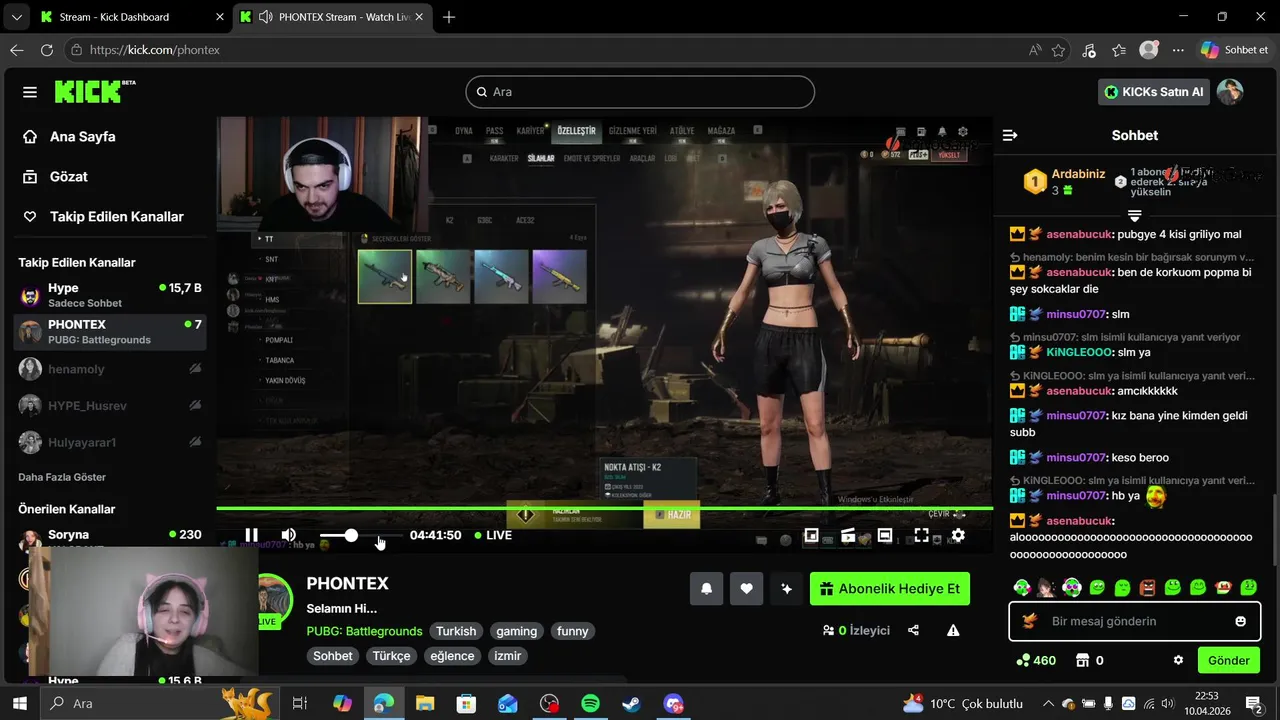The height and width of the screenshot is (720, 1280).
Task: Click KICKs Satın Al button
Action: [1154, 92]
